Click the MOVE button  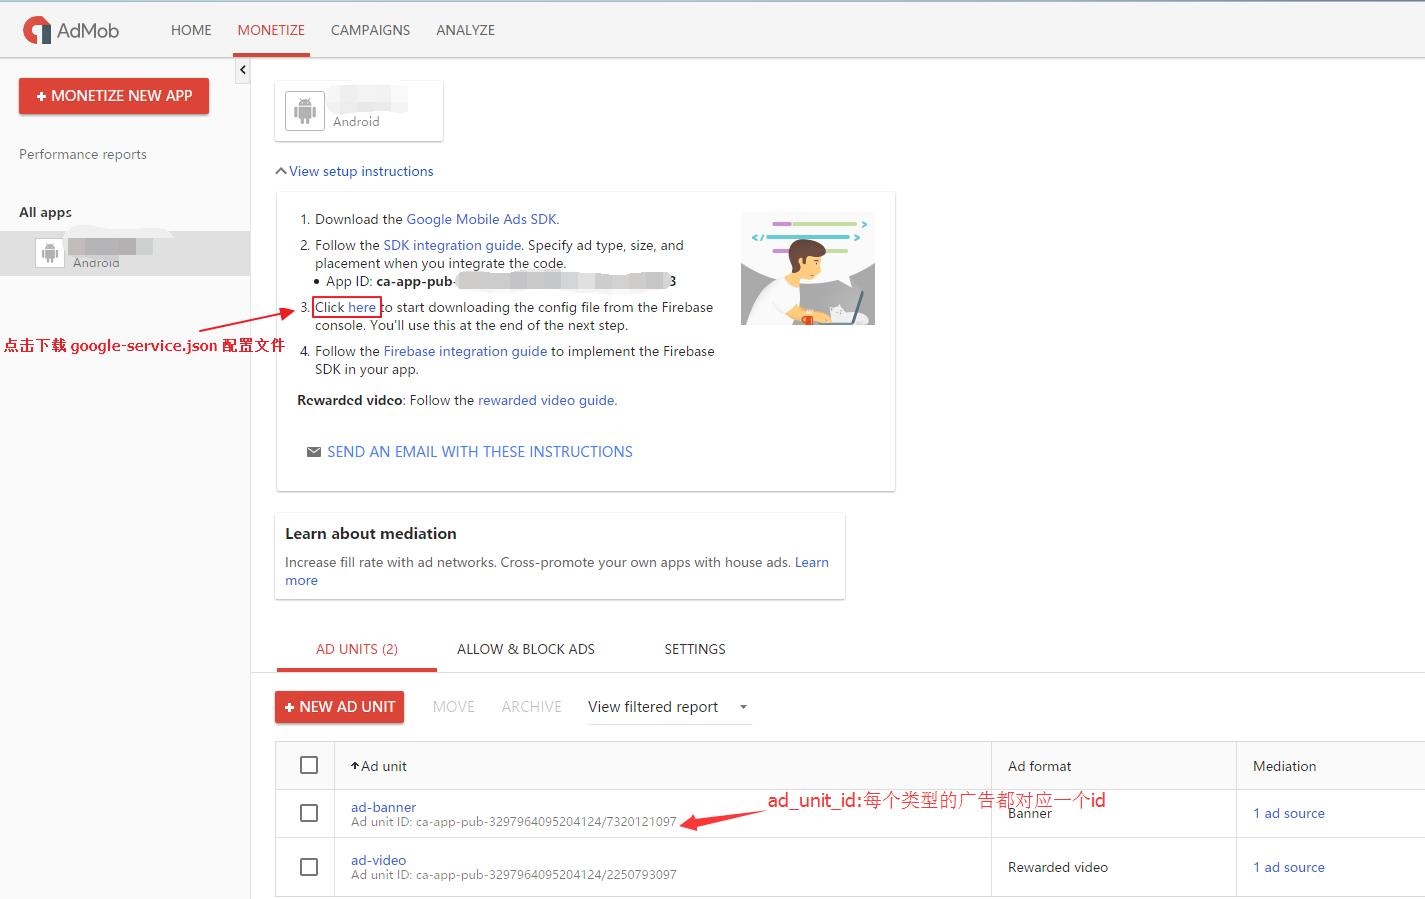pos(454,707)
